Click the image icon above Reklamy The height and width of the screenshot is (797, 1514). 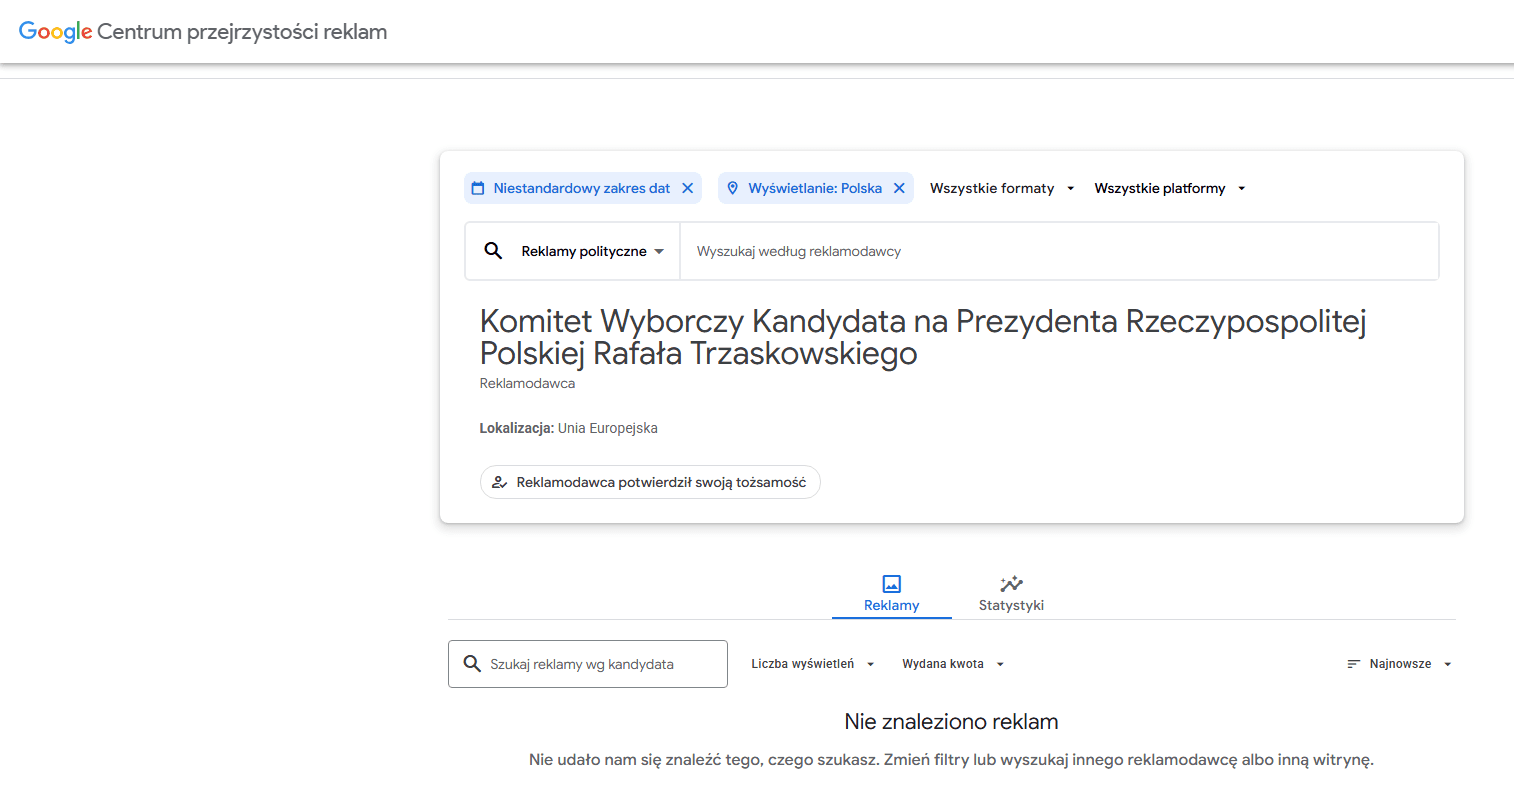[x=892, y=583]
